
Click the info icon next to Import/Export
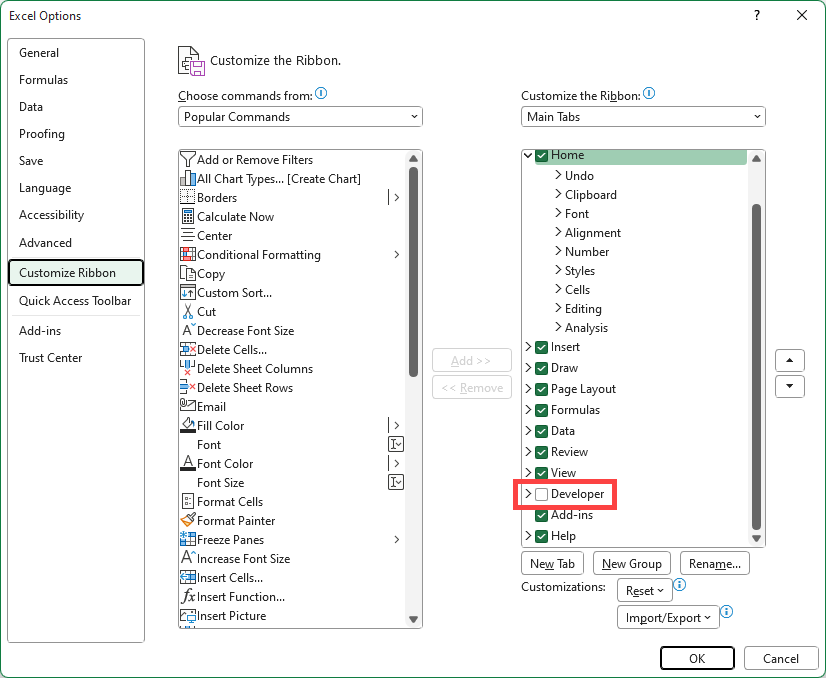coord(726,612)
